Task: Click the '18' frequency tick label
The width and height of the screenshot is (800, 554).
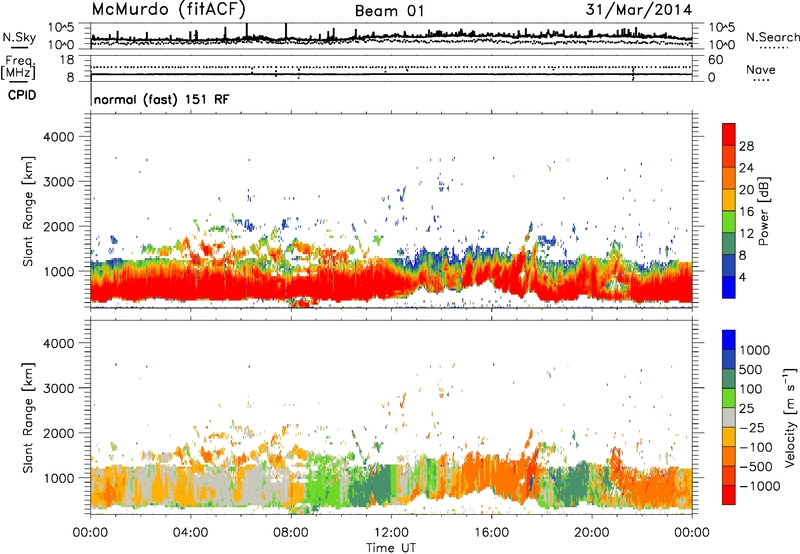Action: tap(67, 60)
